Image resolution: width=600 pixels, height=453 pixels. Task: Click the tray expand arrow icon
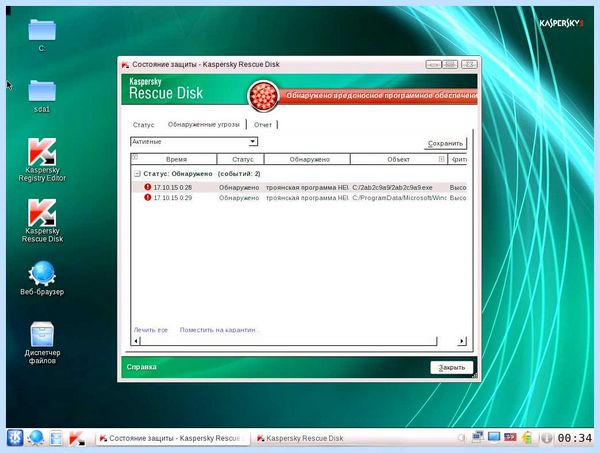click(462, 437)
